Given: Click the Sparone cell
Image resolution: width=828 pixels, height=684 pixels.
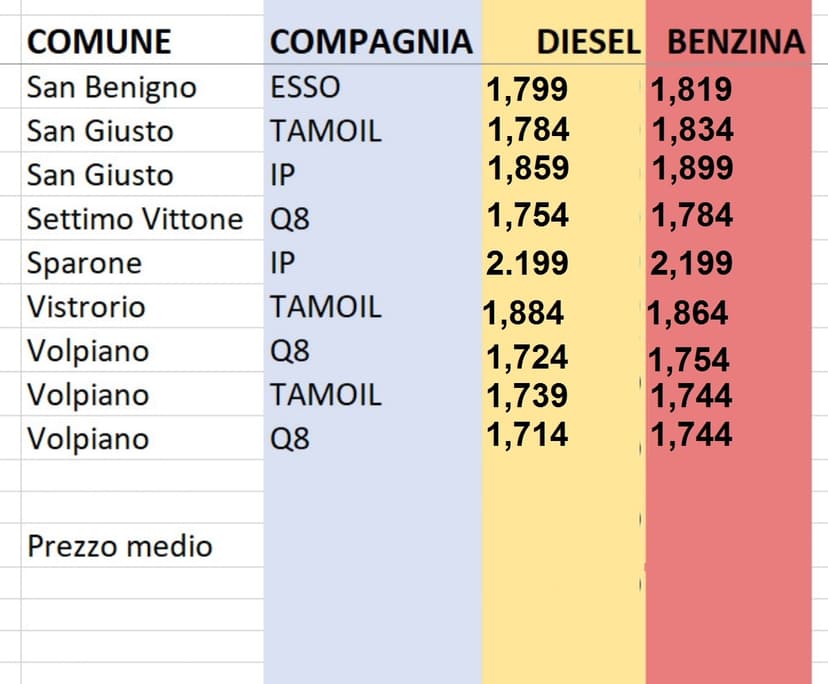Looking at the screenshot, I should (x=84, y=263).
